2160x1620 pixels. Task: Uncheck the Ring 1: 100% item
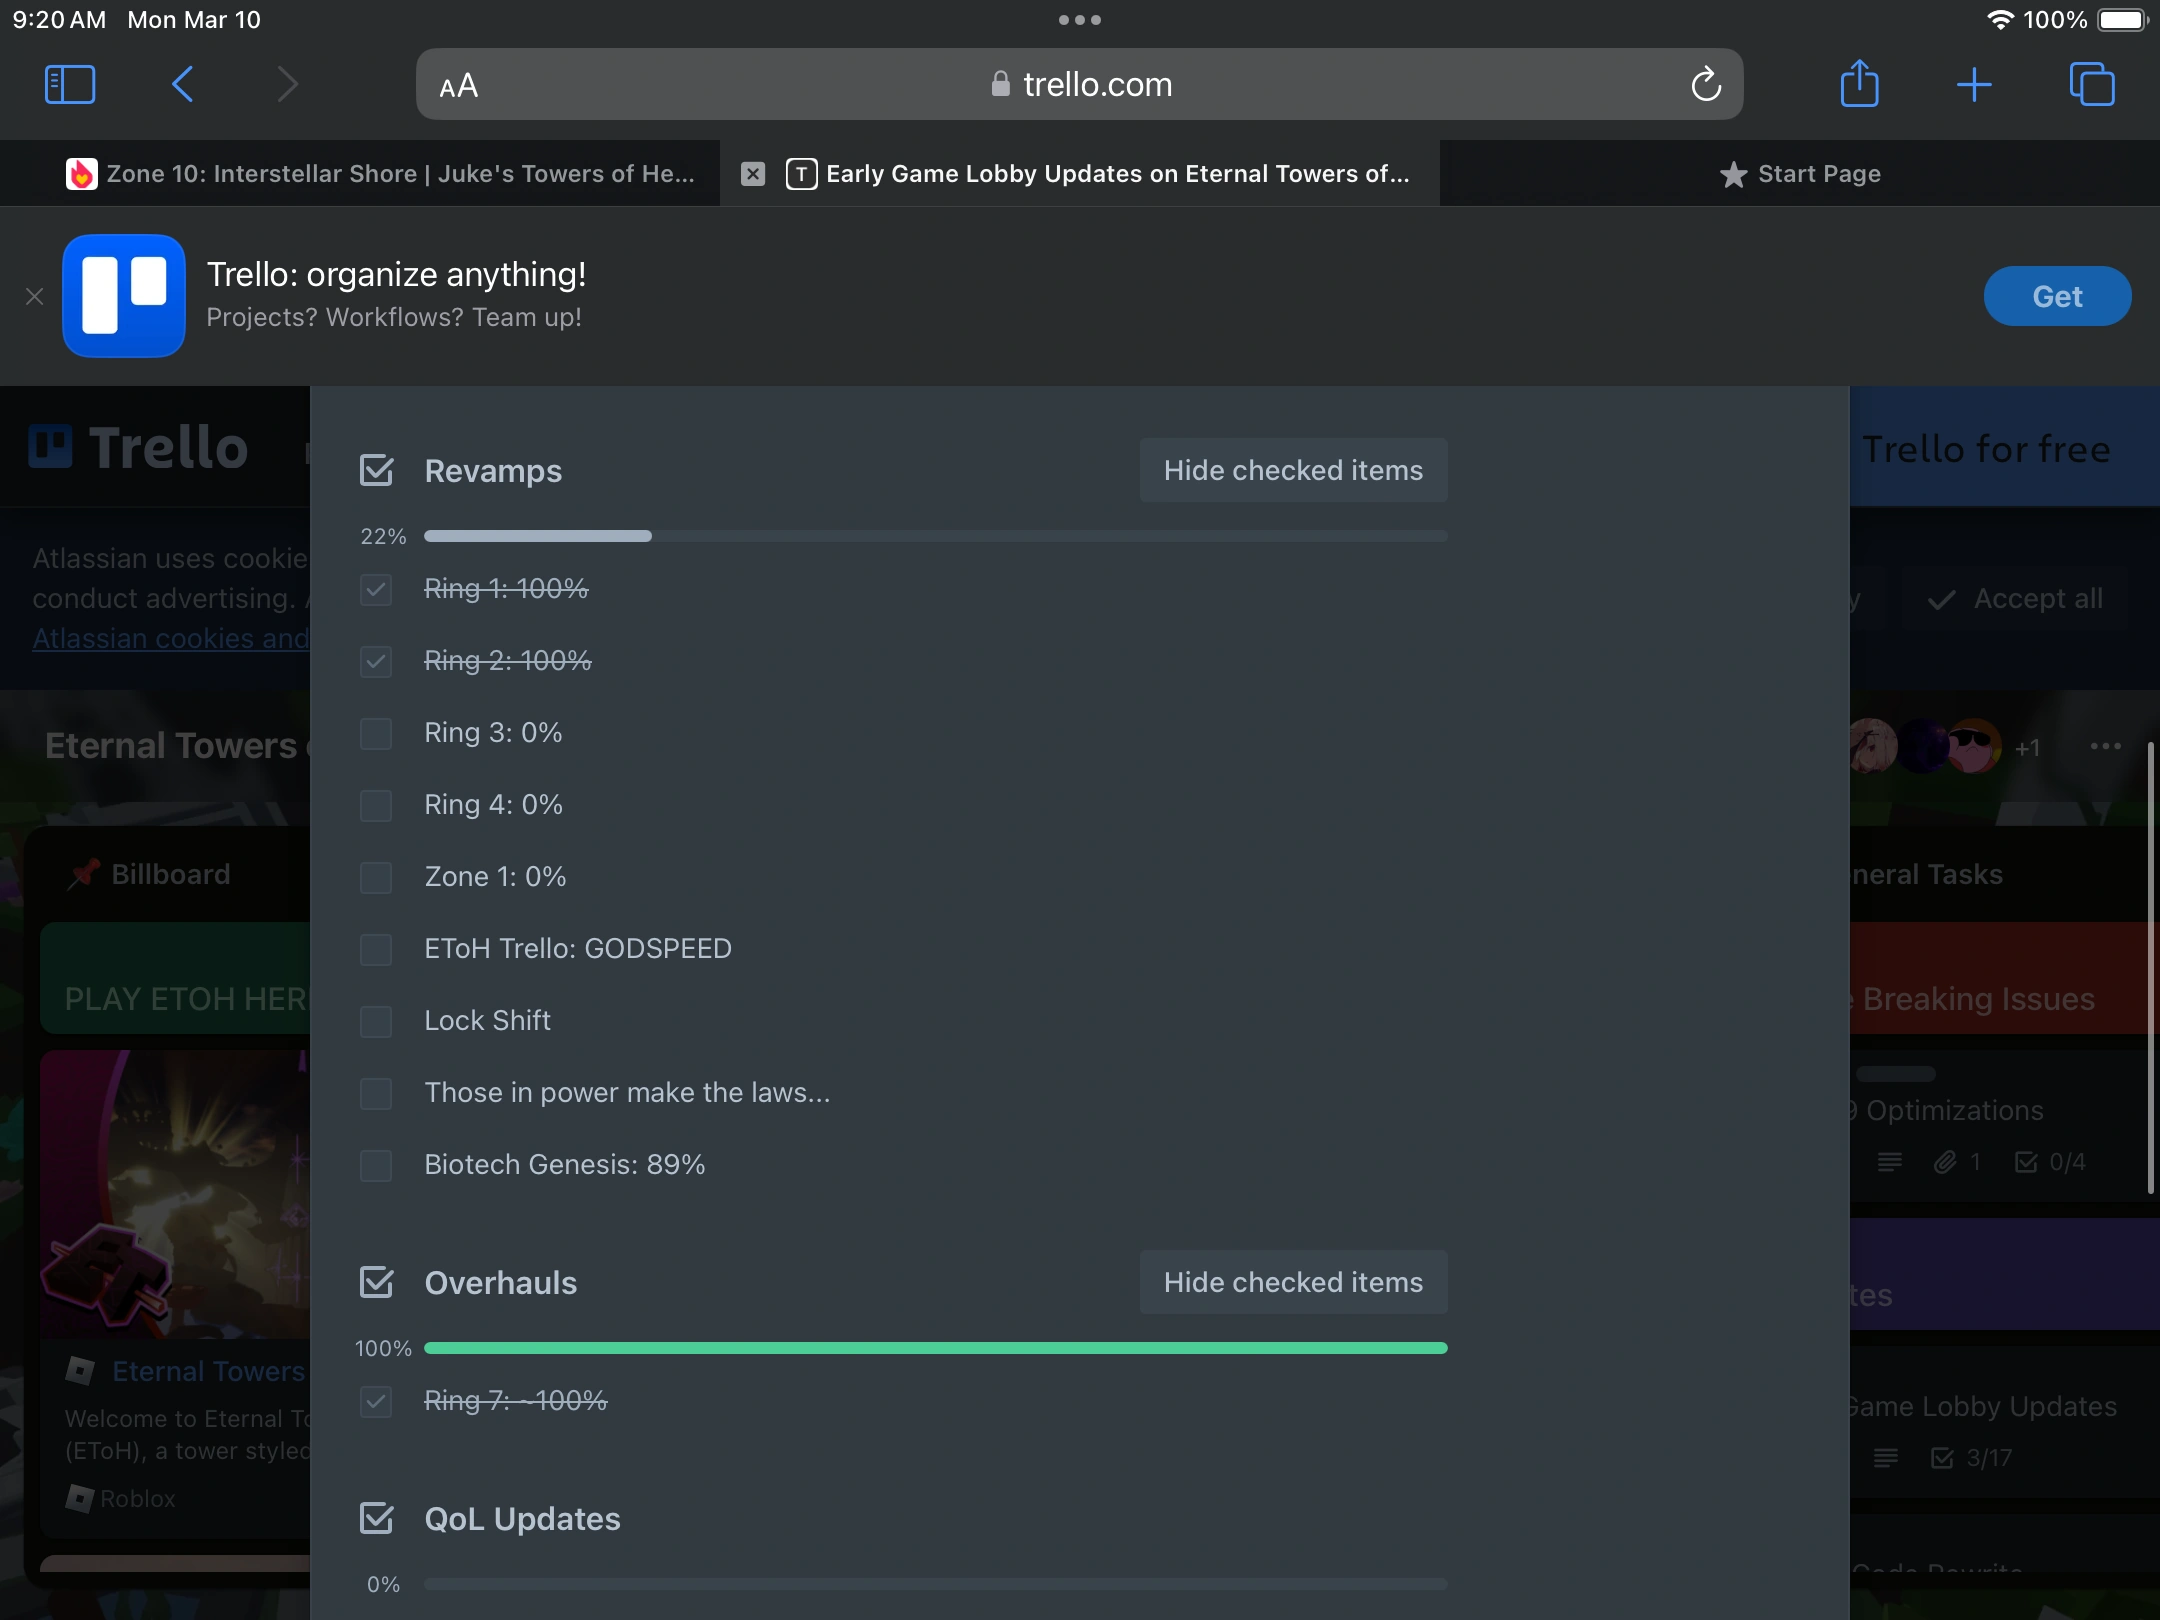[376, 589]
